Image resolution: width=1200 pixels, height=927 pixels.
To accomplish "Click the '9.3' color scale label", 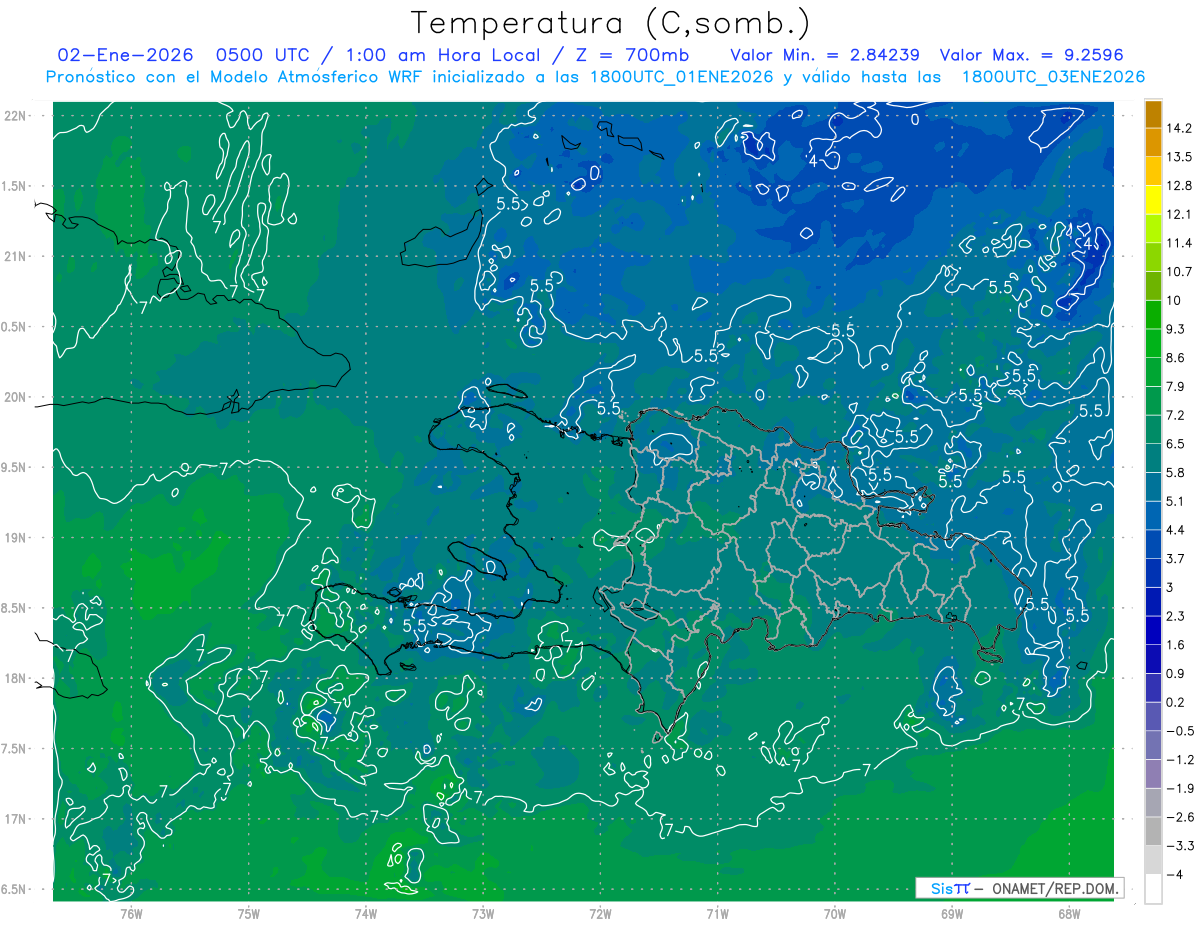I will tap(1177, 329).
